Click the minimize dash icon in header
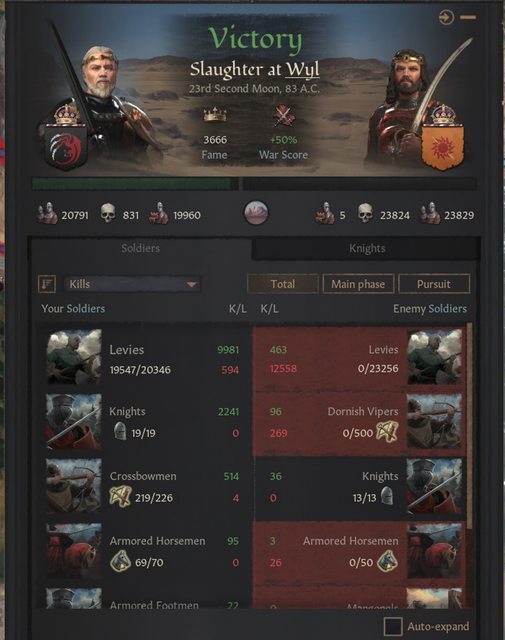The width and height of the screenshot is (505, 640). point(468,17)
